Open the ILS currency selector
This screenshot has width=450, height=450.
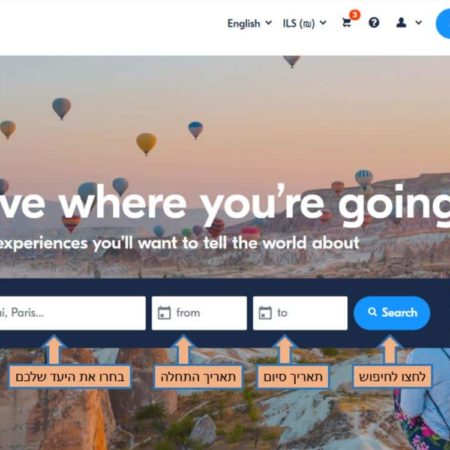tap(305, 23)
